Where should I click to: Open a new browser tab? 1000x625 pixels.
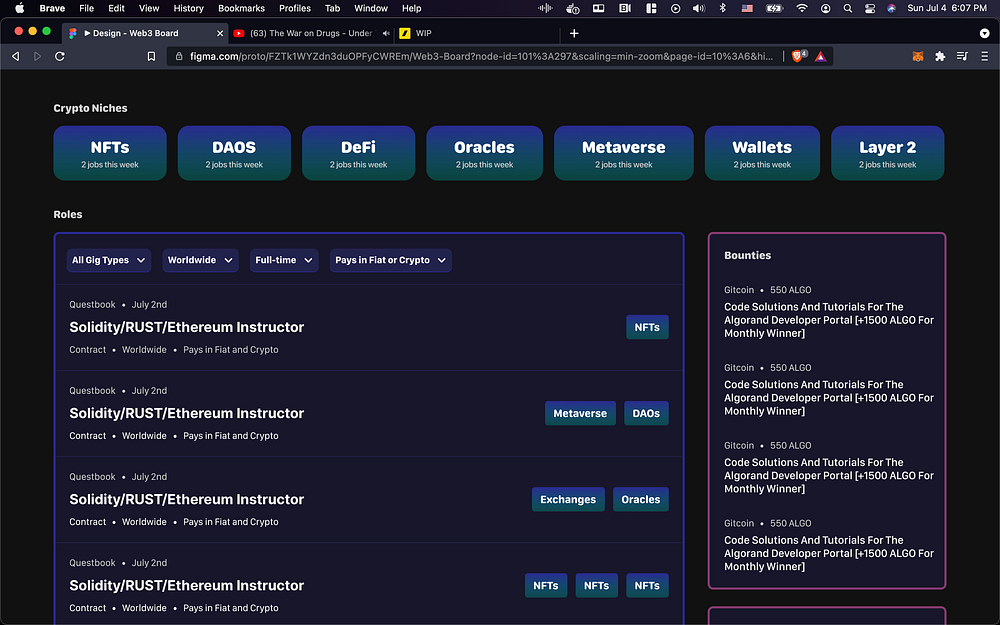[574, 33]
